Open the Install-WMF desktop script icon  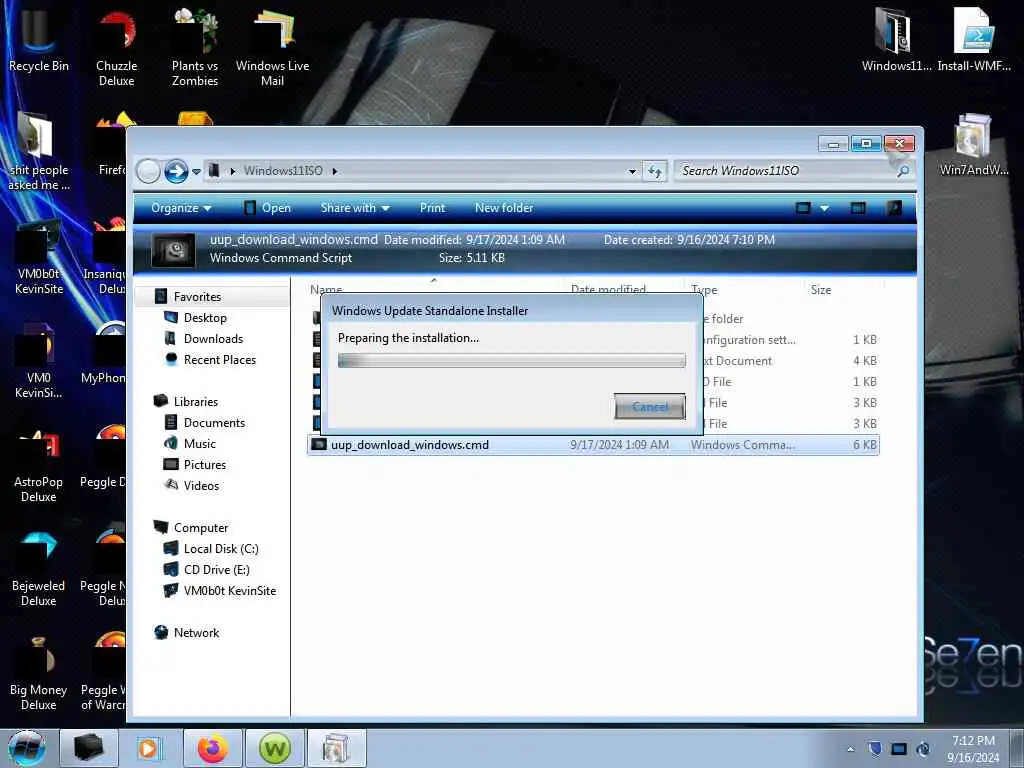(x=974, y=39)
